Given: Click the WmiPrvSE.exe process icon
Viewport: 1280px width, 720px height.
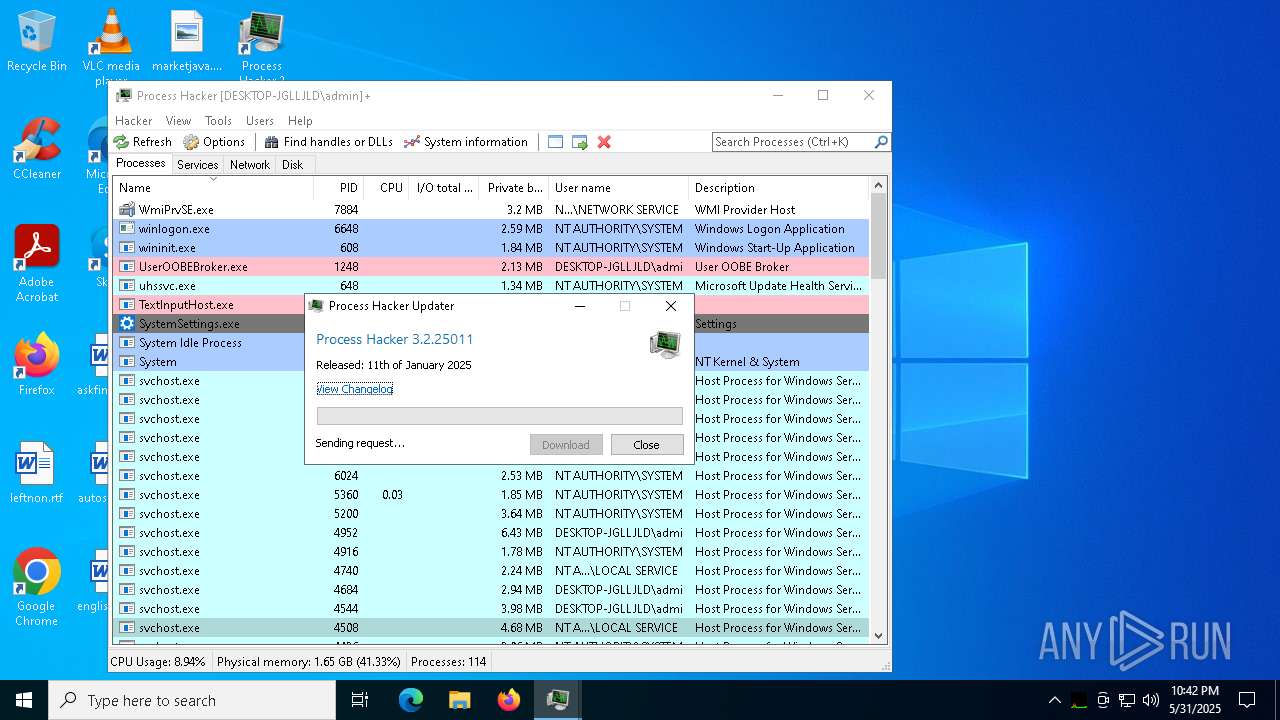Looking at the screenshot, I should click(127, 210).
